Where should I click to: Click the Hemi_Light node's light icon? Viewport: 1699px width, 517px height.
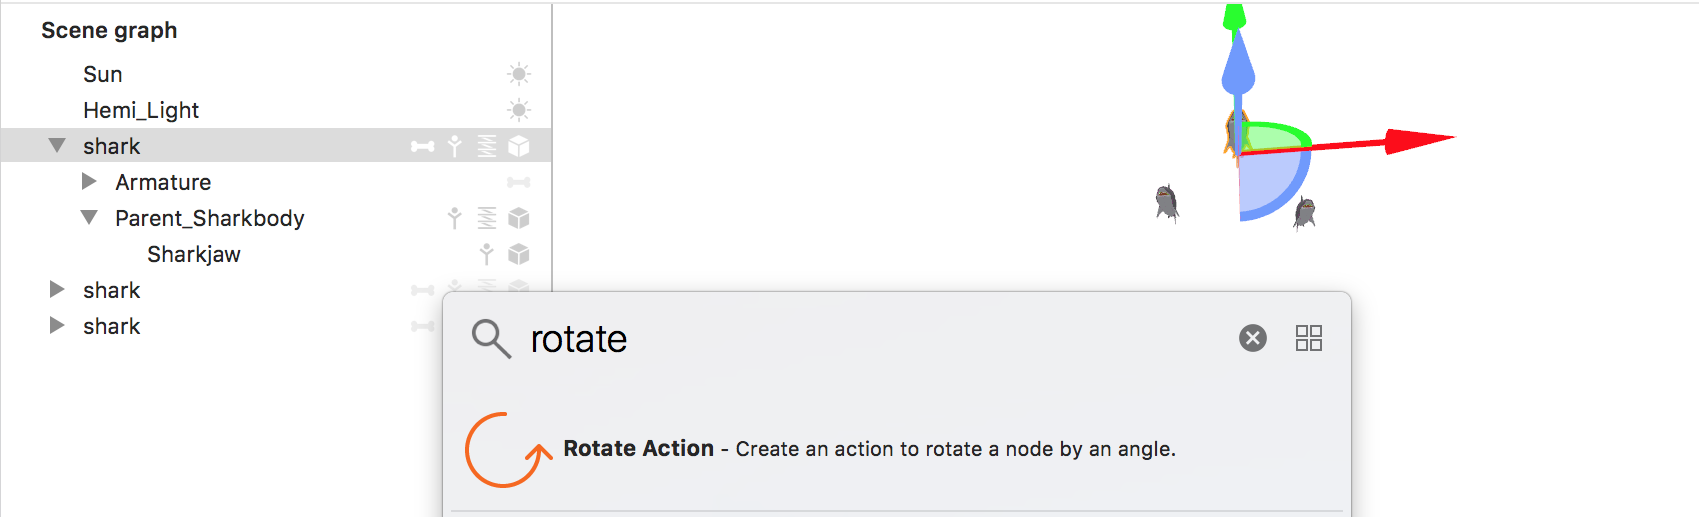point(518,110)
